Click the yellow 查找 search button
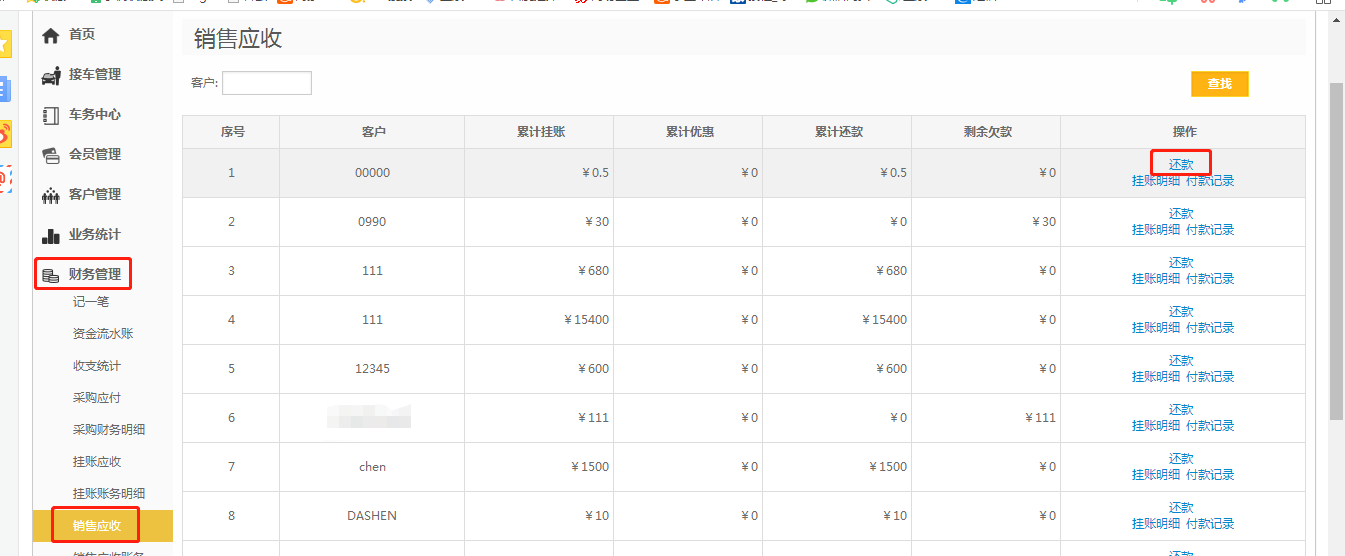 [x=1219, y=84]
